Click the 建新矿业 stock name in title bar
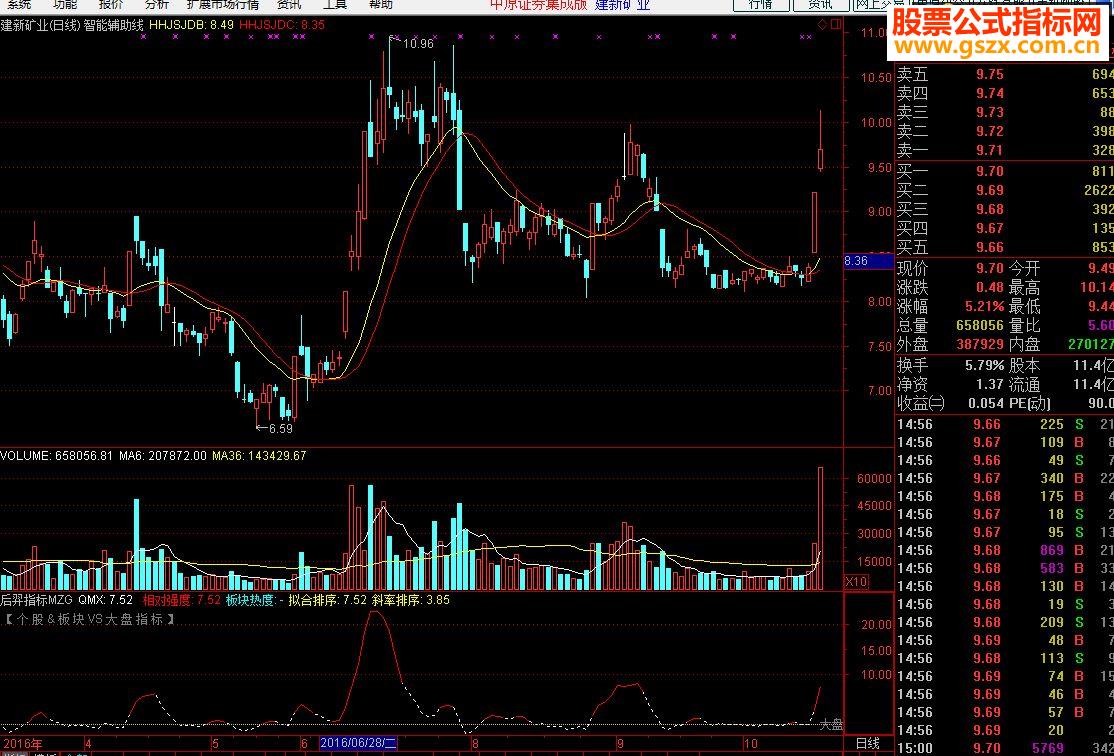This screenshot has width=1114, height=756. [622, 4]
